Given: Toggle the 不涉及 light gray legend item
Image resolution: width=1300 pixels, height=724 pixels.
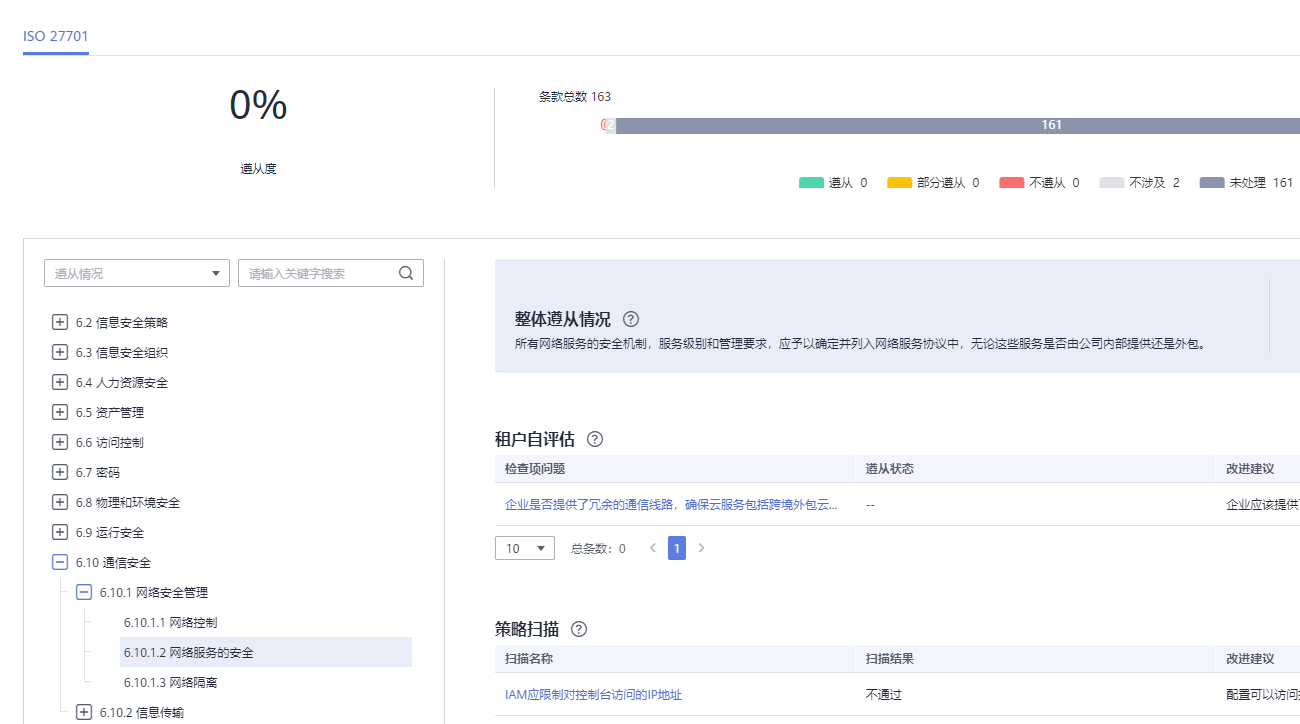Looking at the screenshot, I should (1139, 183).
